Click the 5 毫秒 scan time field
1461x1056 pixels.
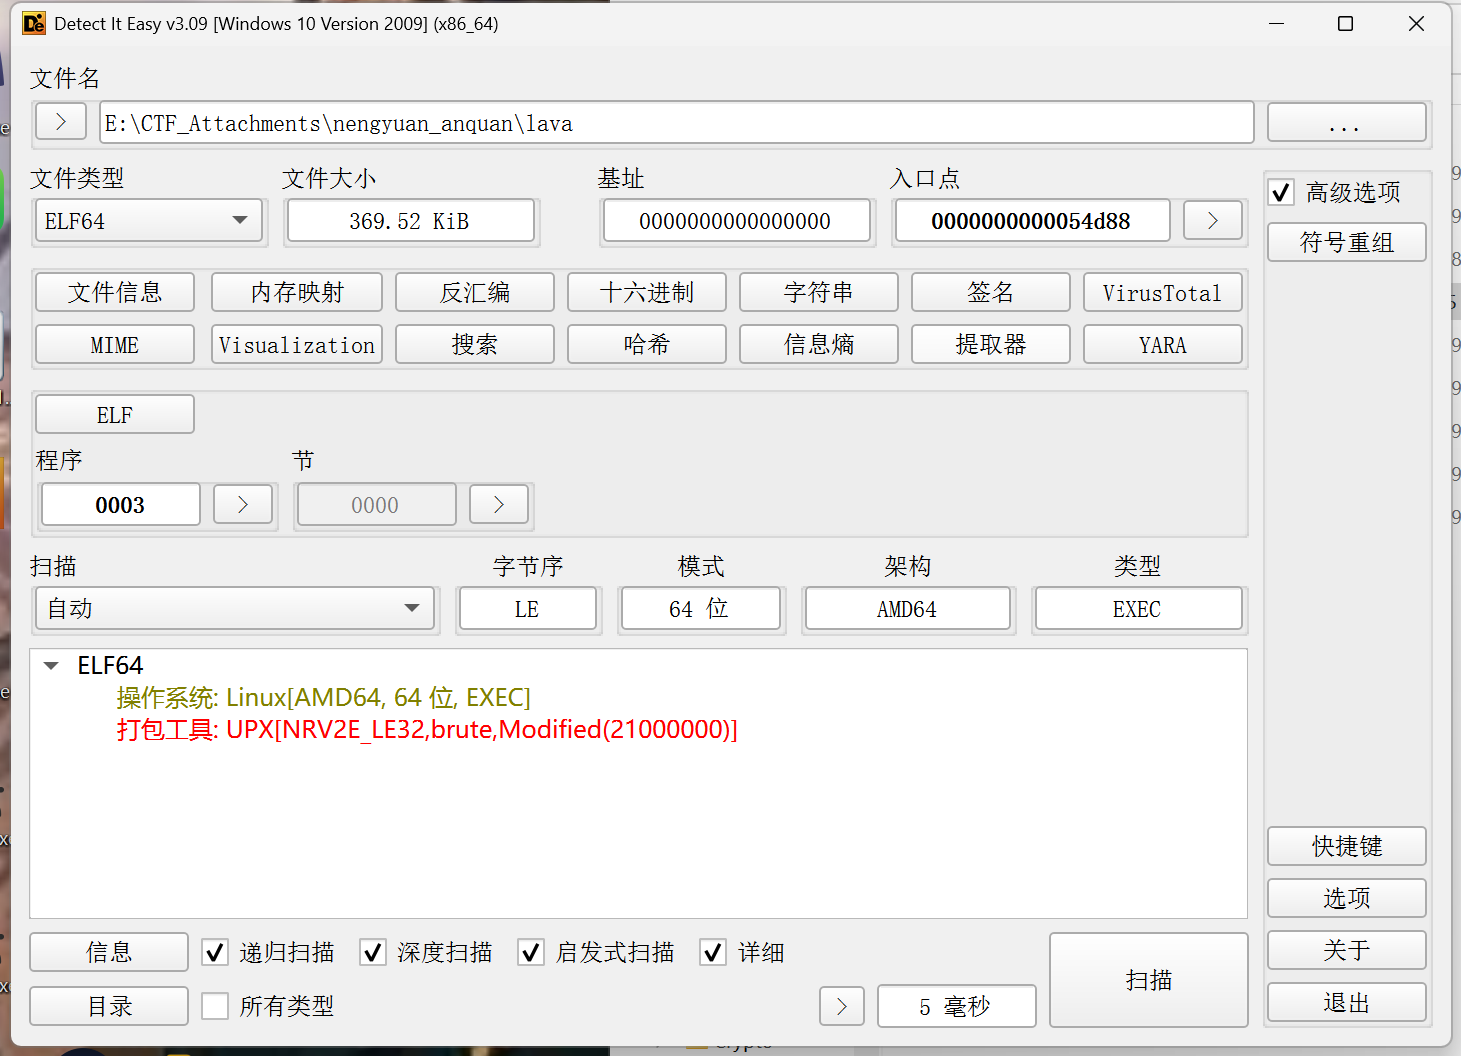[956, 1006]
